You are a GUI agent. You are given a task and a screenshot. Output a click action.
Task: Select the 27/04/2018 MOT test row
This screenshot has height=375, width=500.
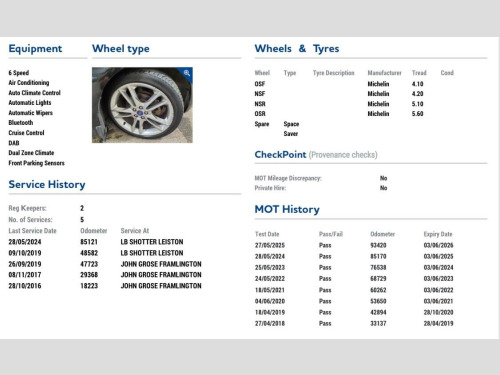(x=354, y=323)
